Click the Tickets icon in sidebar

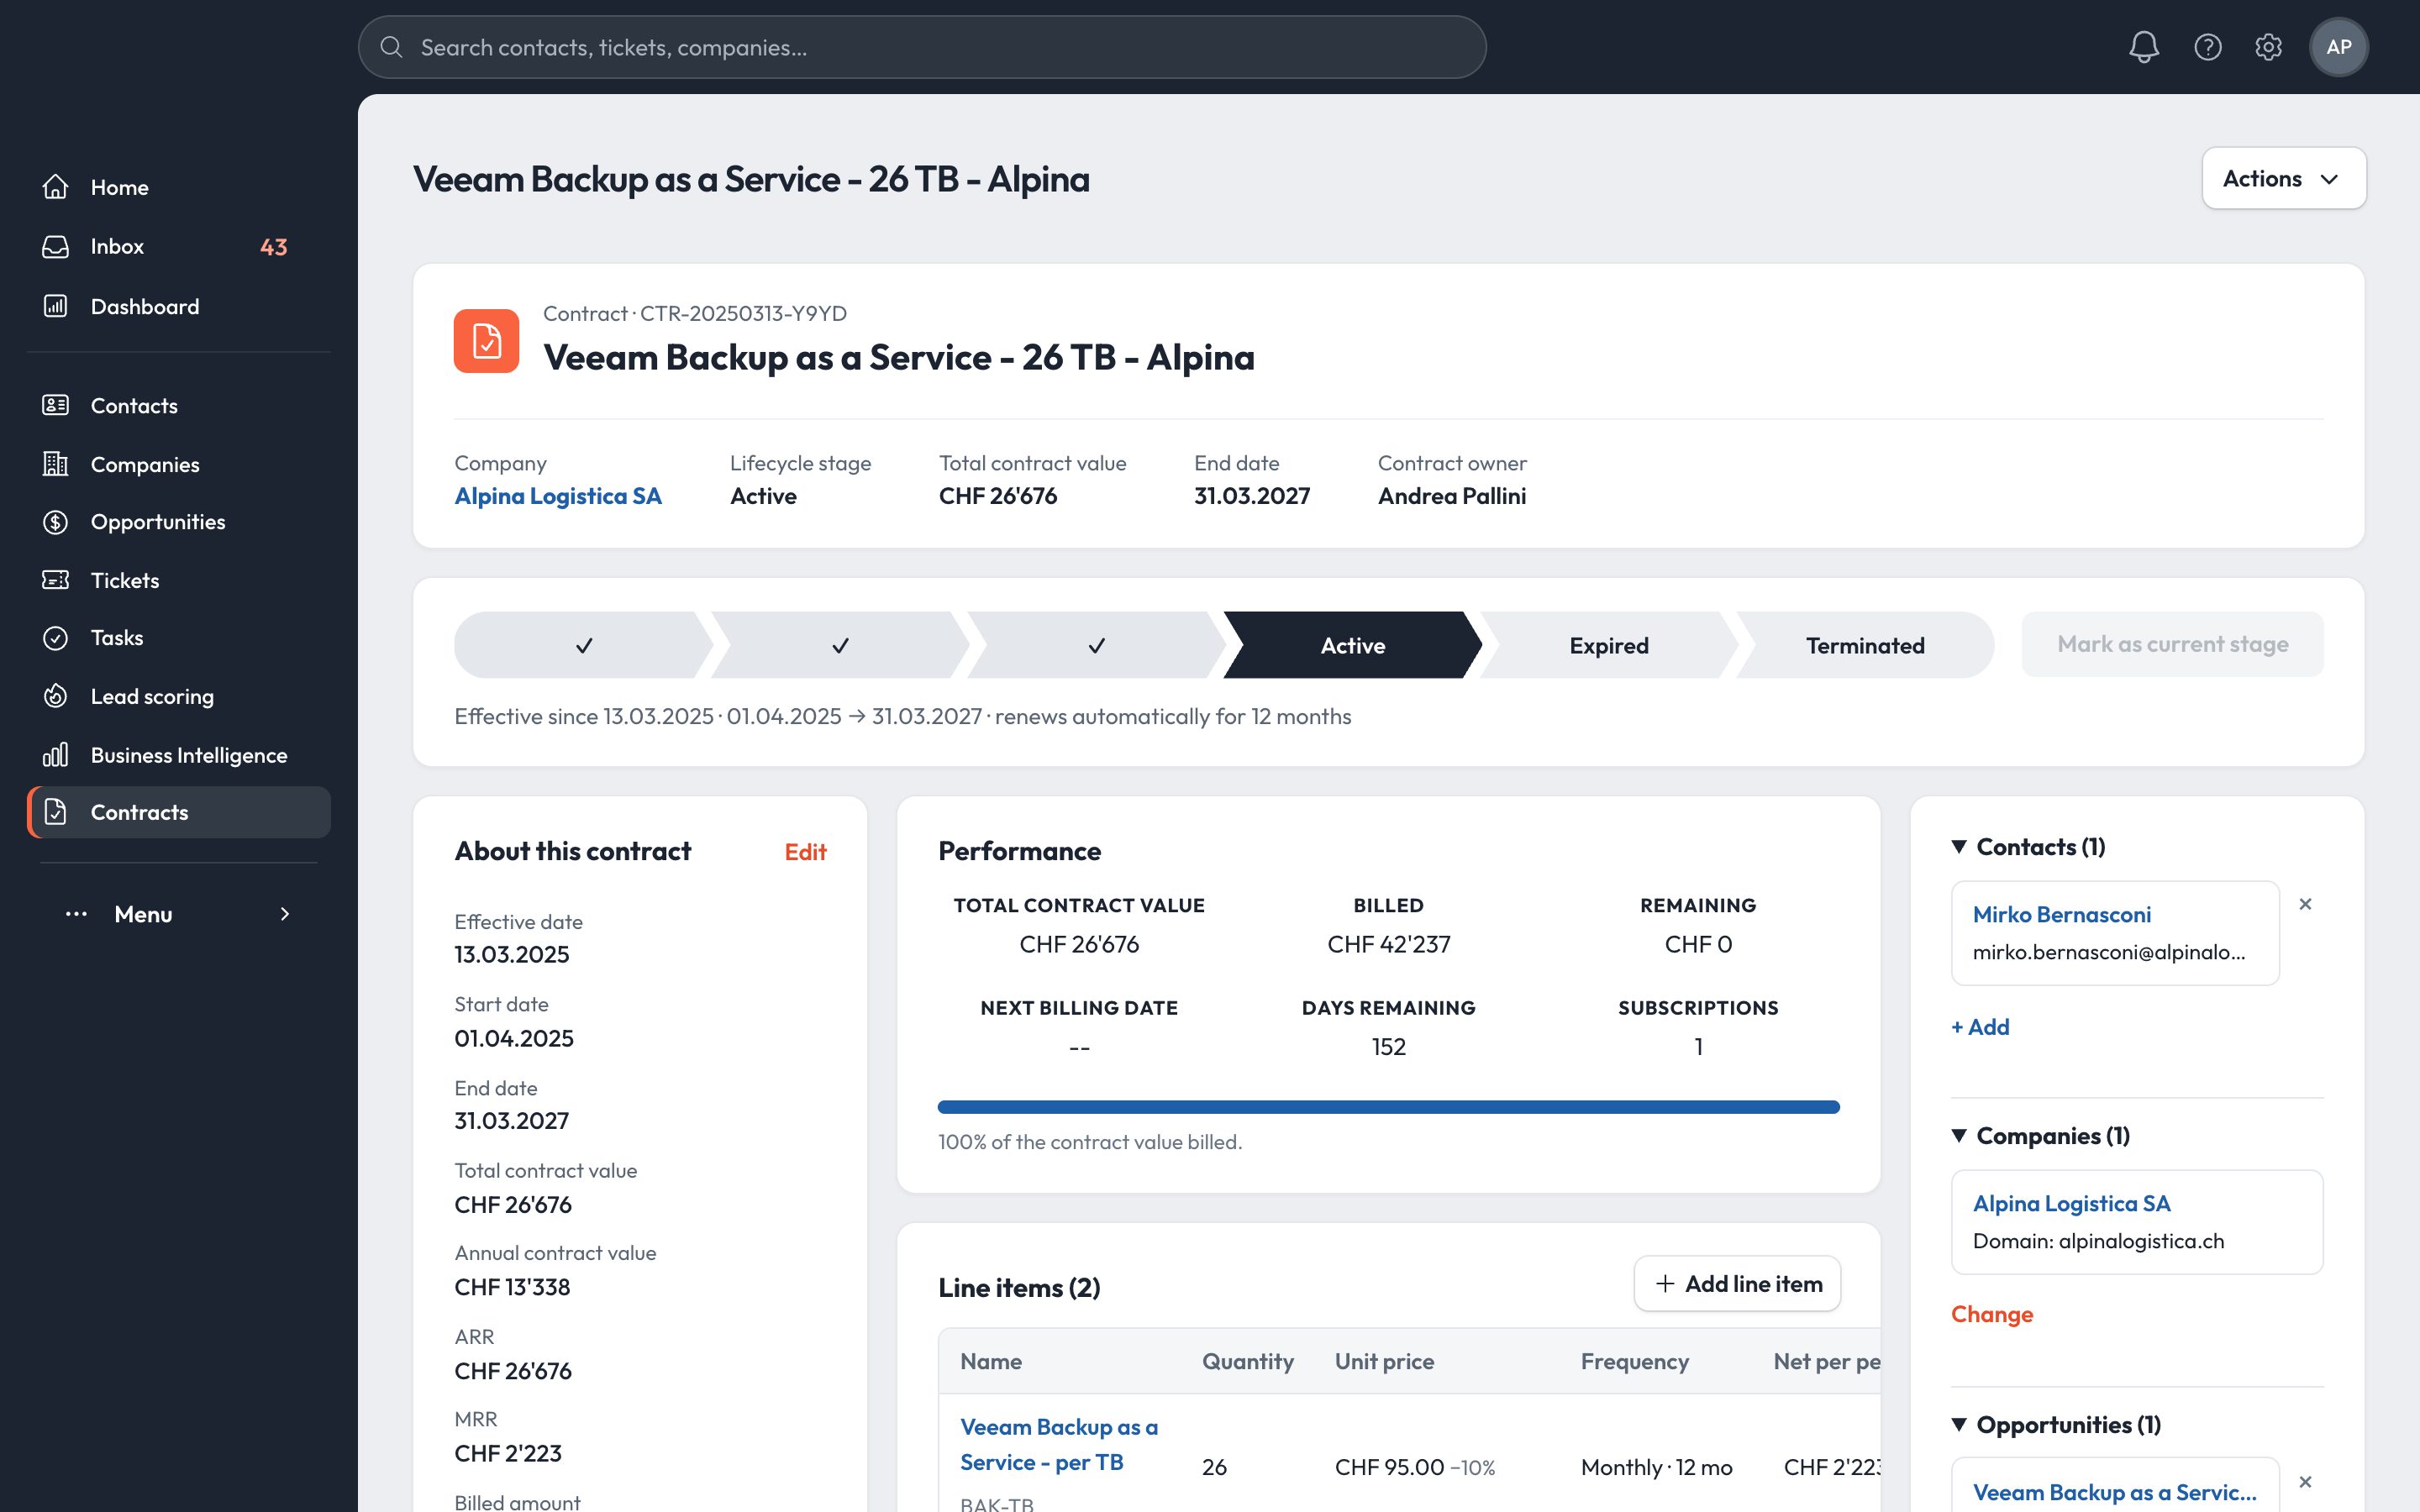[56, 580]
